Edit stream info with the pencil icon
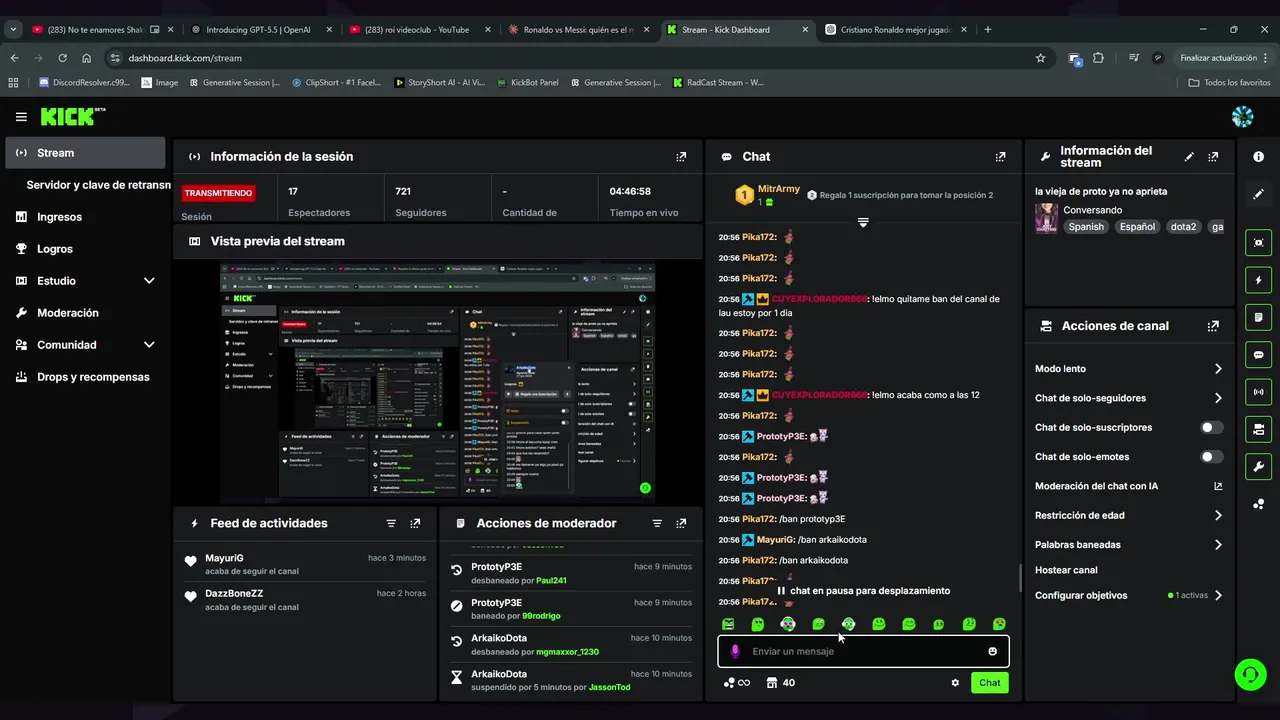This screenshot has height=720, width=1280. coord(1189,157)
